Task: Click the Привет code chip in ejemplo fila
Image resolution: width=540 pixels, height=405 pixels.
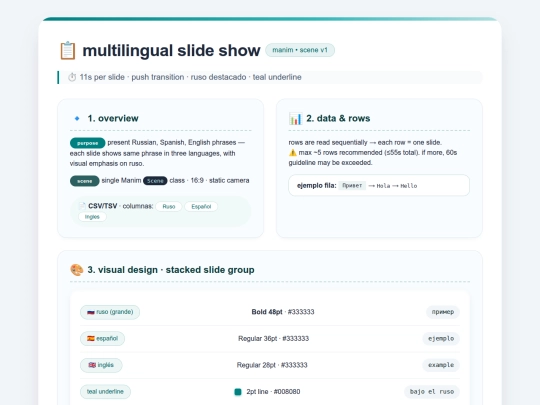Action: coord(352,186)
